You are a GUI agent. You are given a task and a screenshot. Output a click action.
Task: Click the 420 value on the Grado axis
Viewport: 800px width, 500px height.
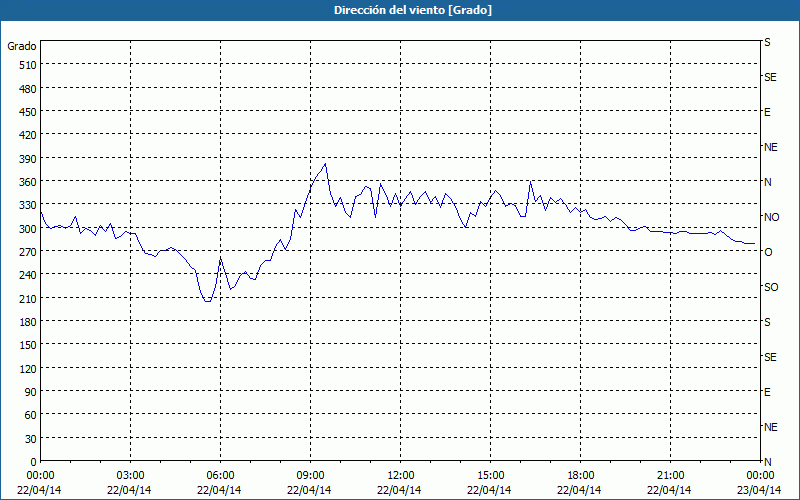(28, 135)
